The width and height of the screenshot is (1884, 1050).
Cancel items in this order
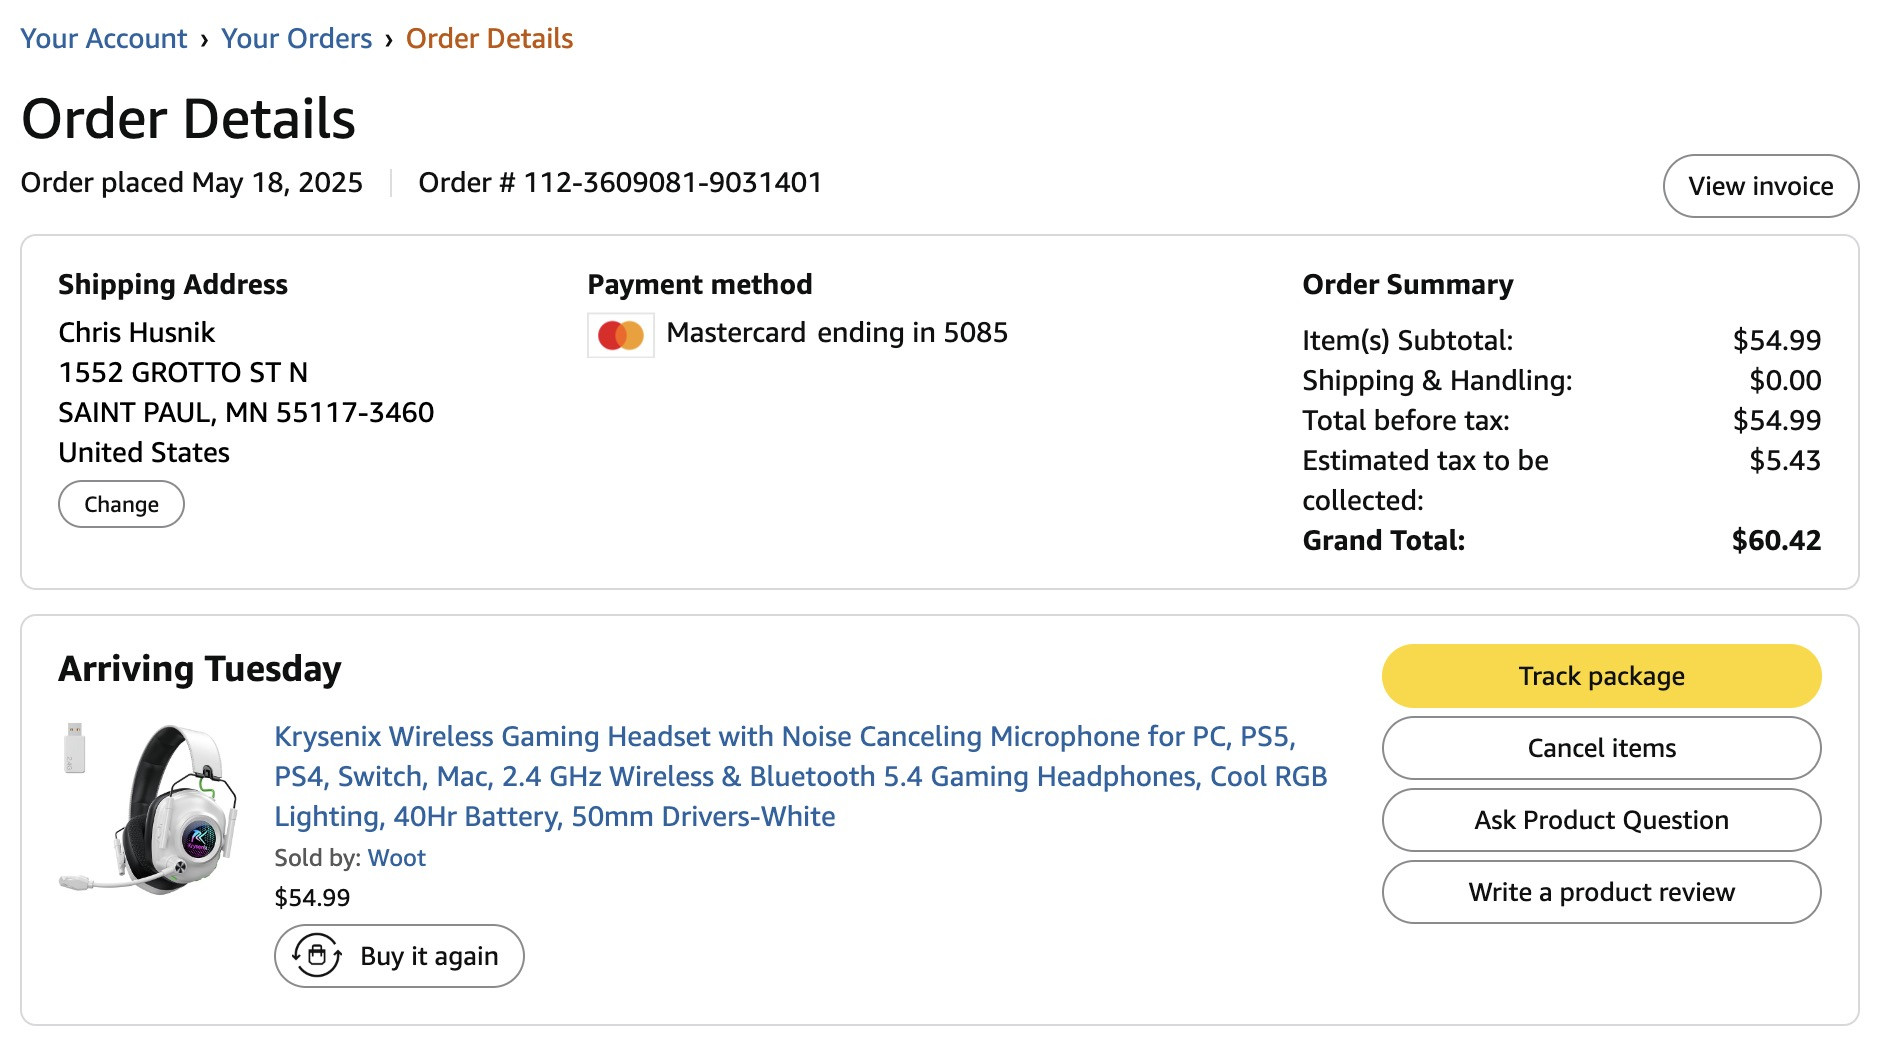pyautogui.click(x=1601, y=748)
